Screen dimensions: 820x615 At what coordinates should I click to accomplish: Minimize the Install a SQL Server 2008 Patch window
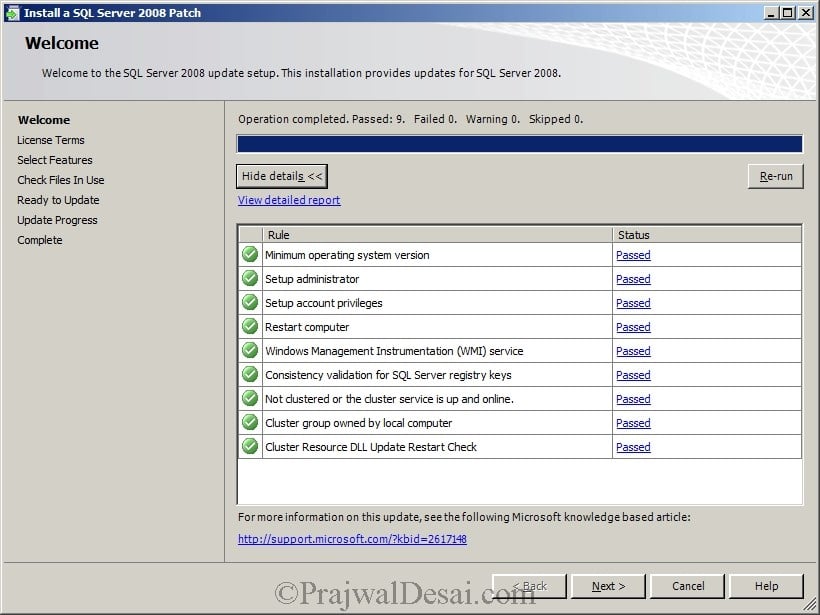click(x=770, y=13)
